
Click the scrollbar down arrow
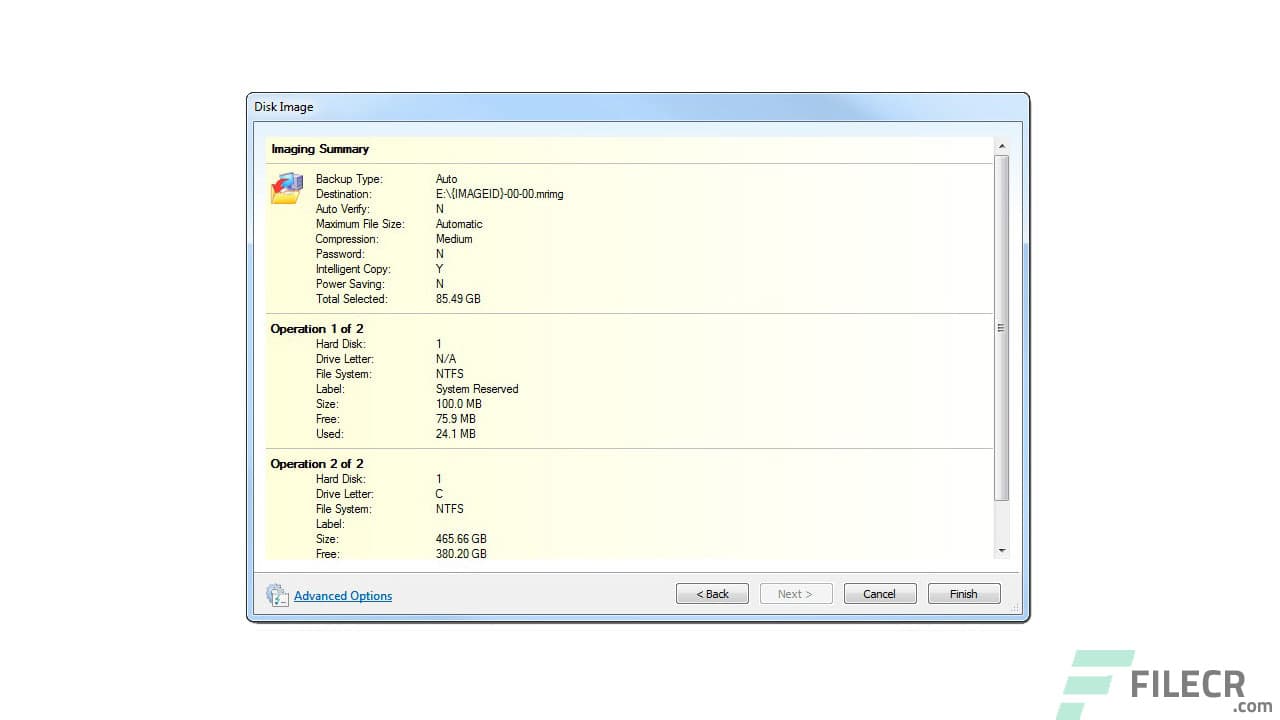pyautogui.click(x=1001, y=551)
